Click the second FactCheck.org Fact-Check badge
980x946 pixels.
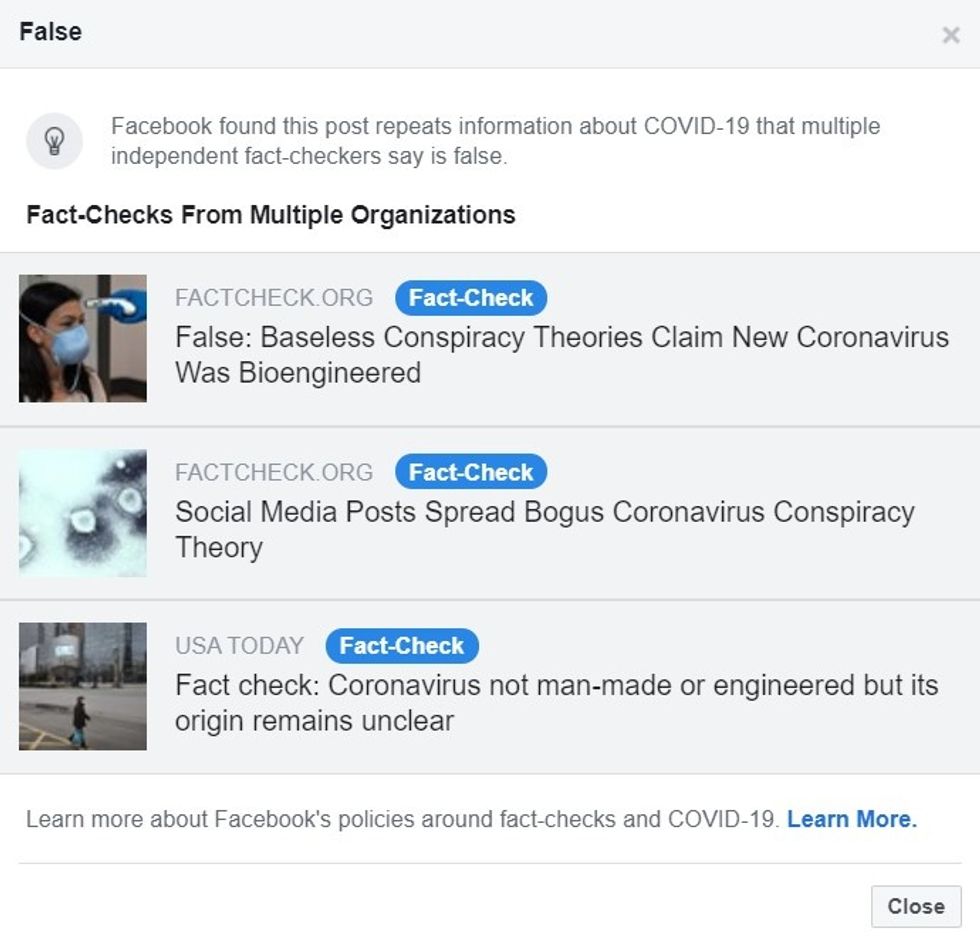(x=471, y=472)
